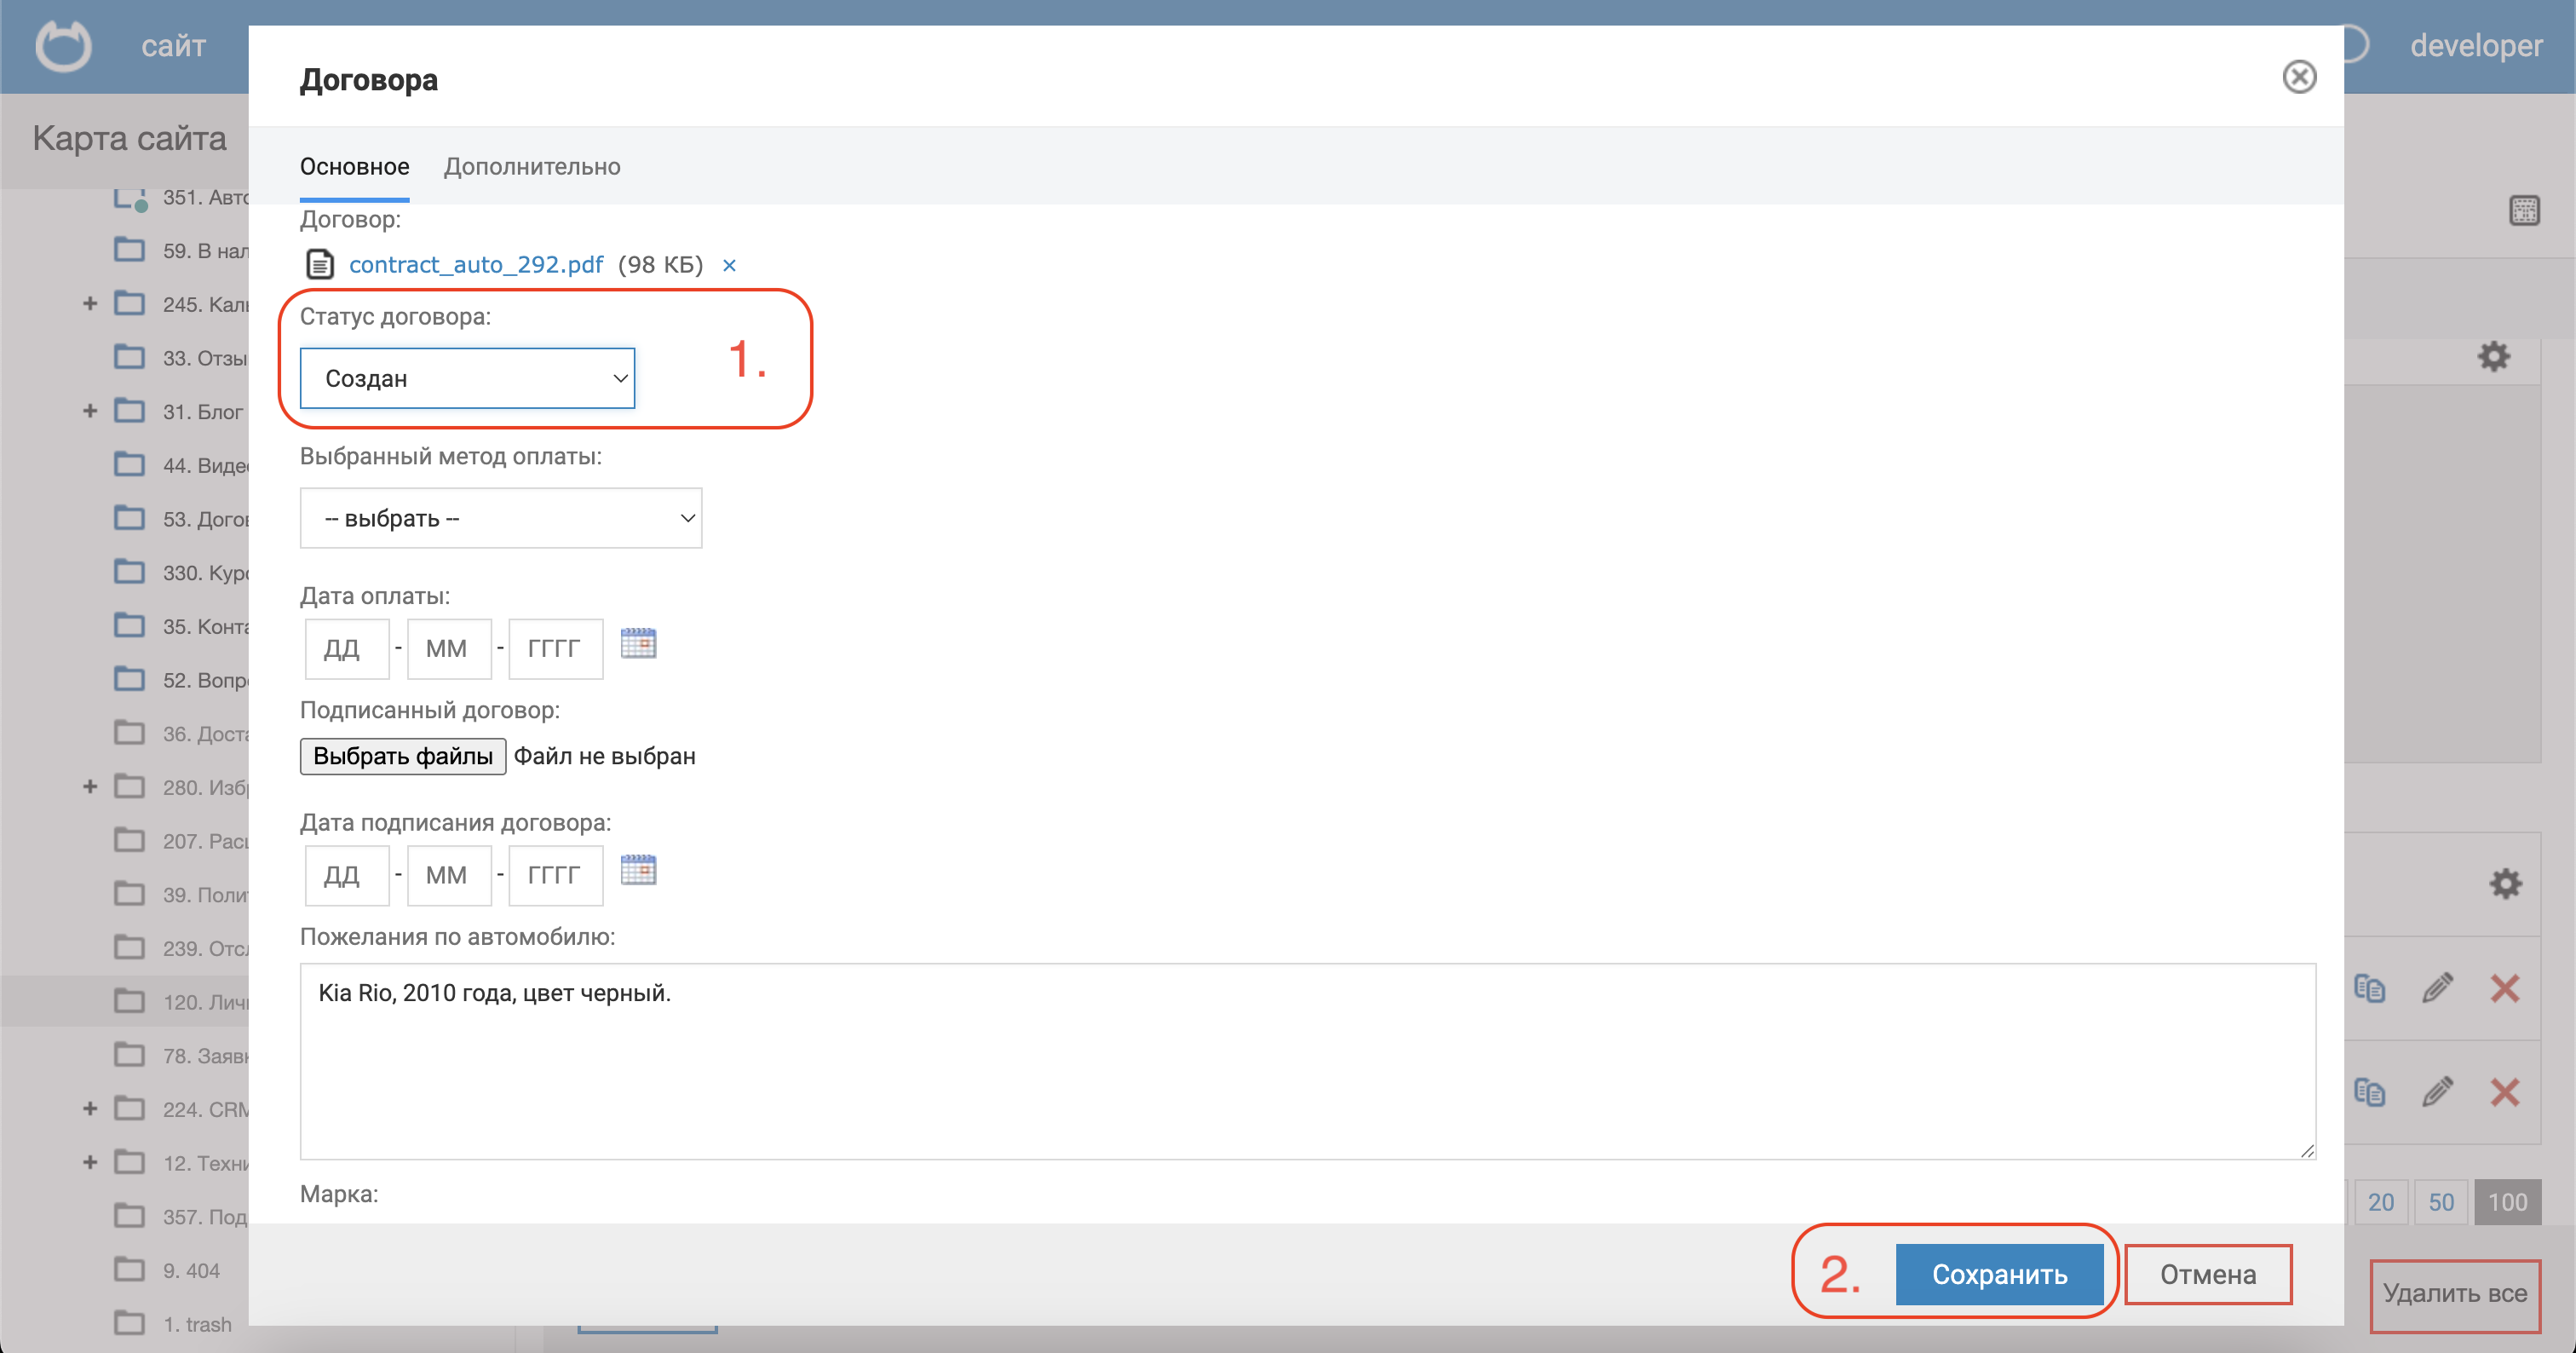Click the cat logo in the header

tap(63, 46)
